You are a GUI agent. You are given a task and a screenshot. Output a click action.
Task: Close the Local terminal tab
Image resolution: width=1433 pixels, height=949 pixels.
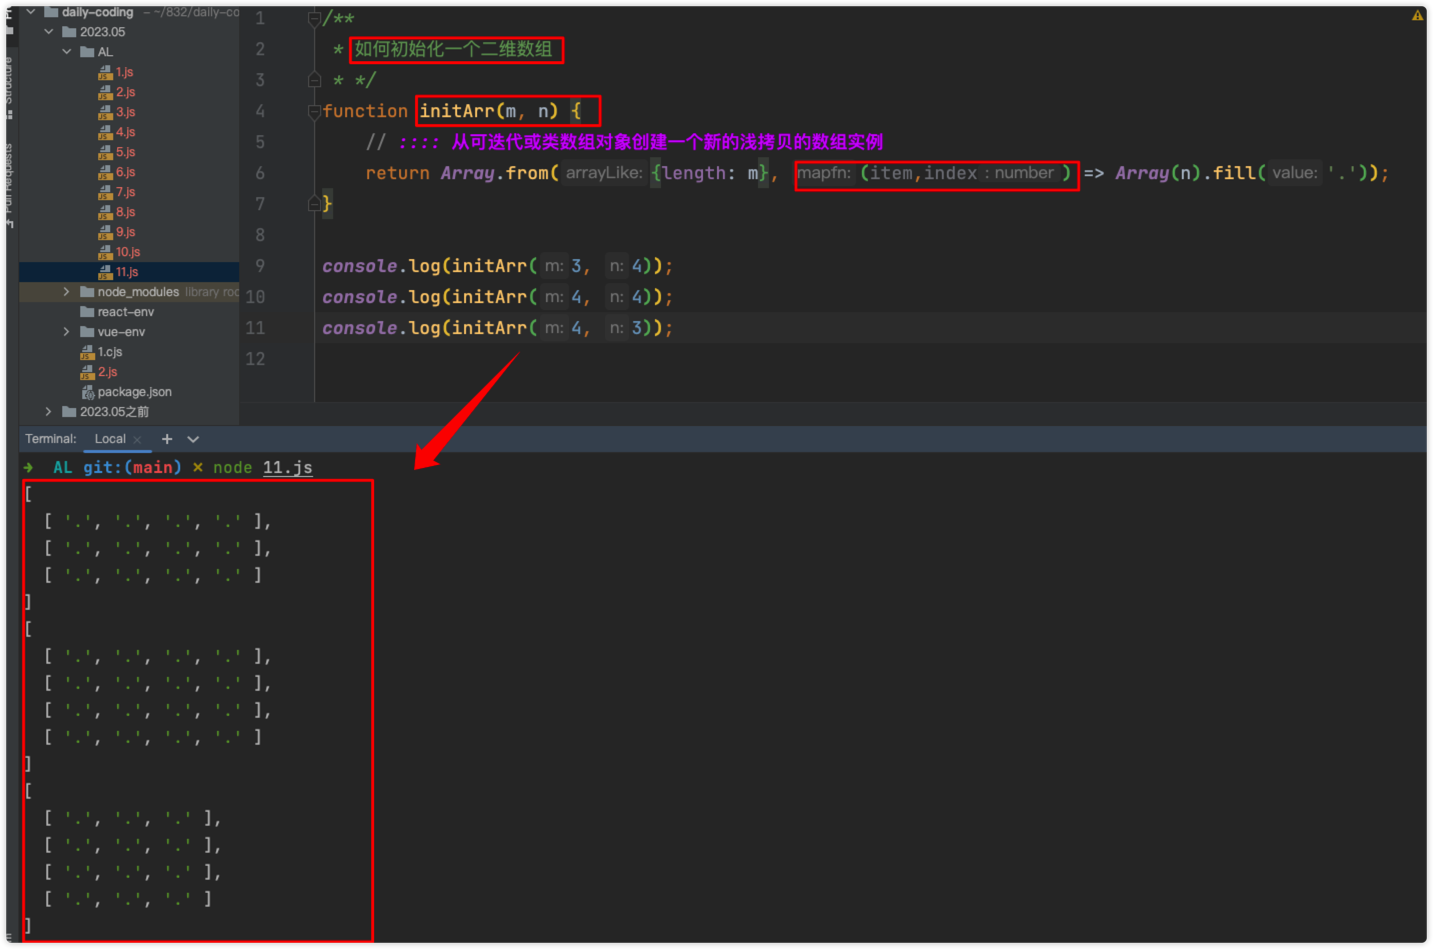tap(137, 440)
